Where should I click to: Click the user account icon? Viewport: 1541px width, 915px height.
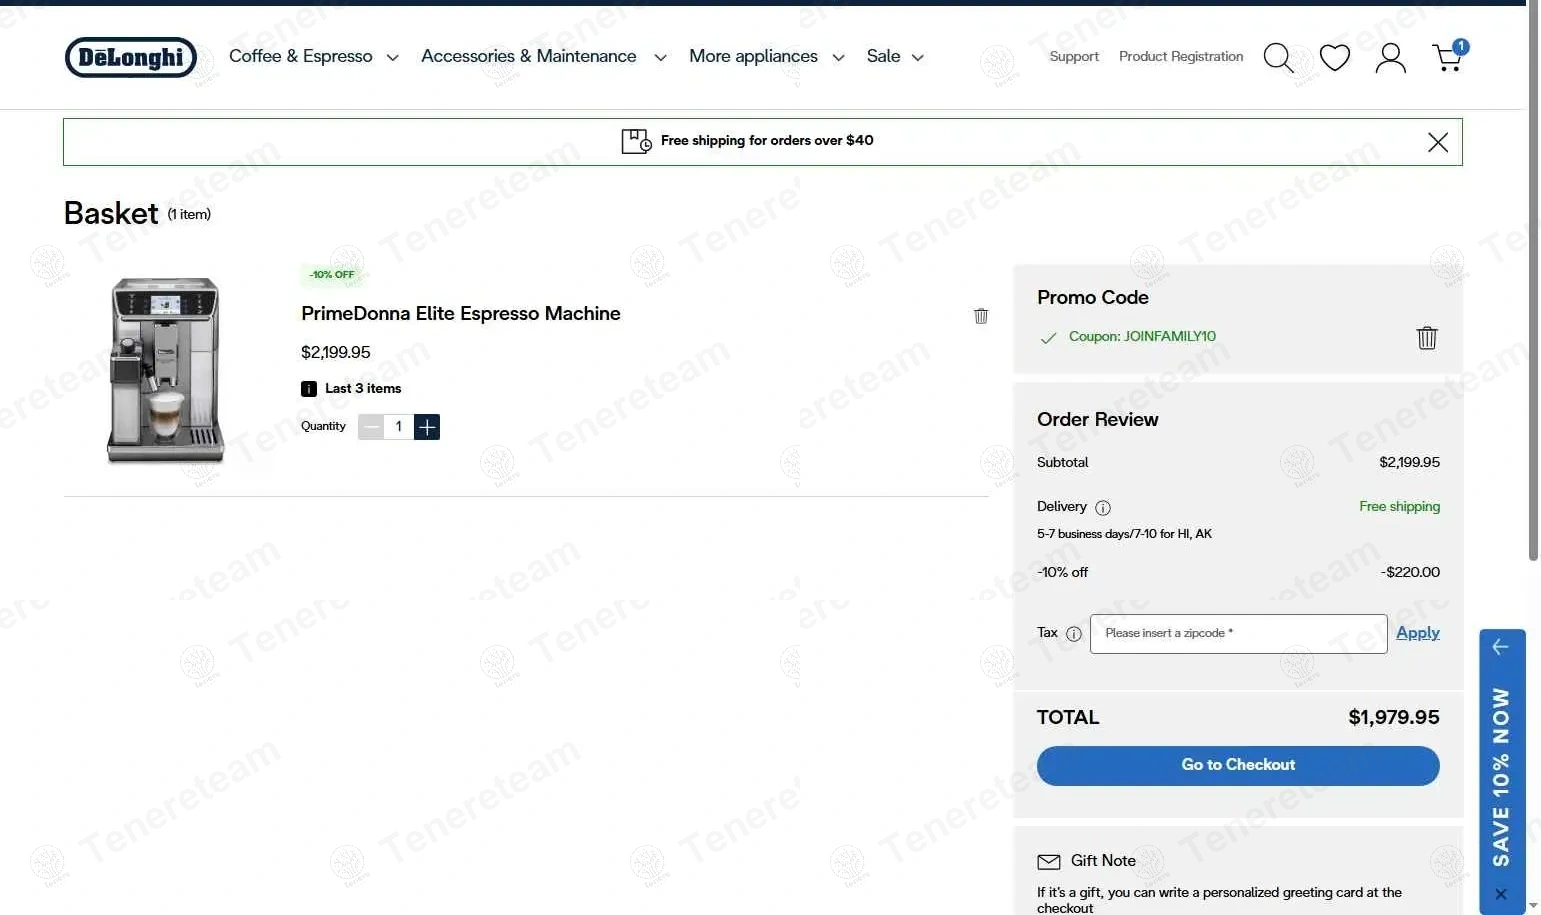[1390, 58]
